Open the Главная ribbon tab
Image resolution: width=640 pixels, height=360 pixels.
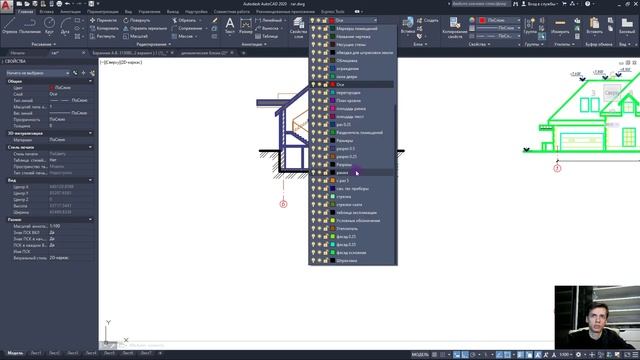click(x=25, y=11)
